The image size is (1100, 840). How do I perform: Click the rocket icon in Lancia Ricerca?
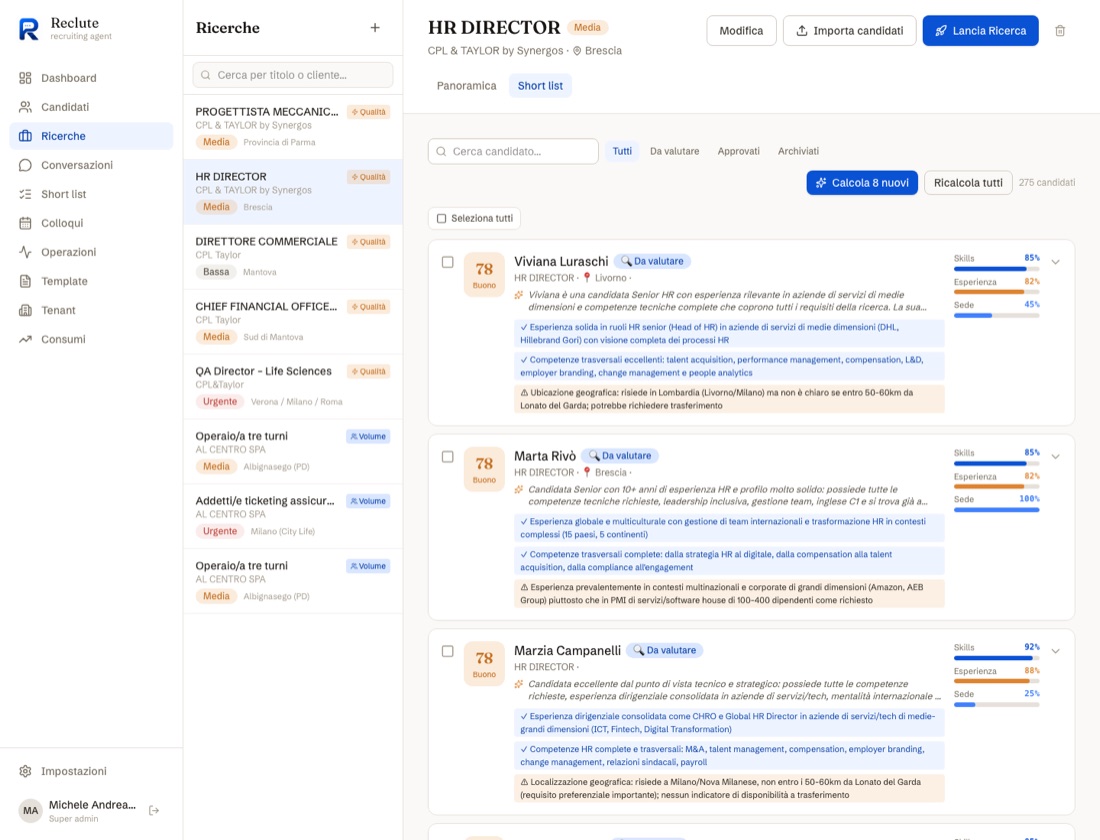point(941,31)
